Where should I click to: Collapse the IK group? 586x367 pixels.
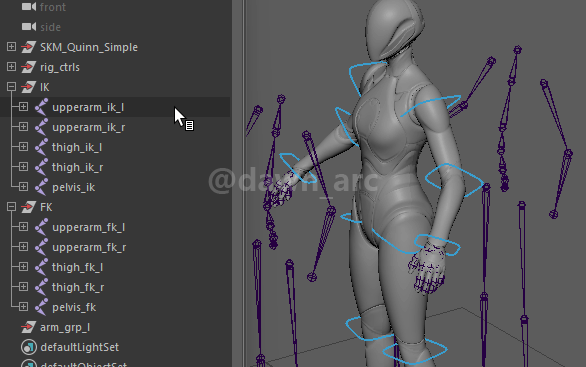pyautogui.click(x=11, y=87)
